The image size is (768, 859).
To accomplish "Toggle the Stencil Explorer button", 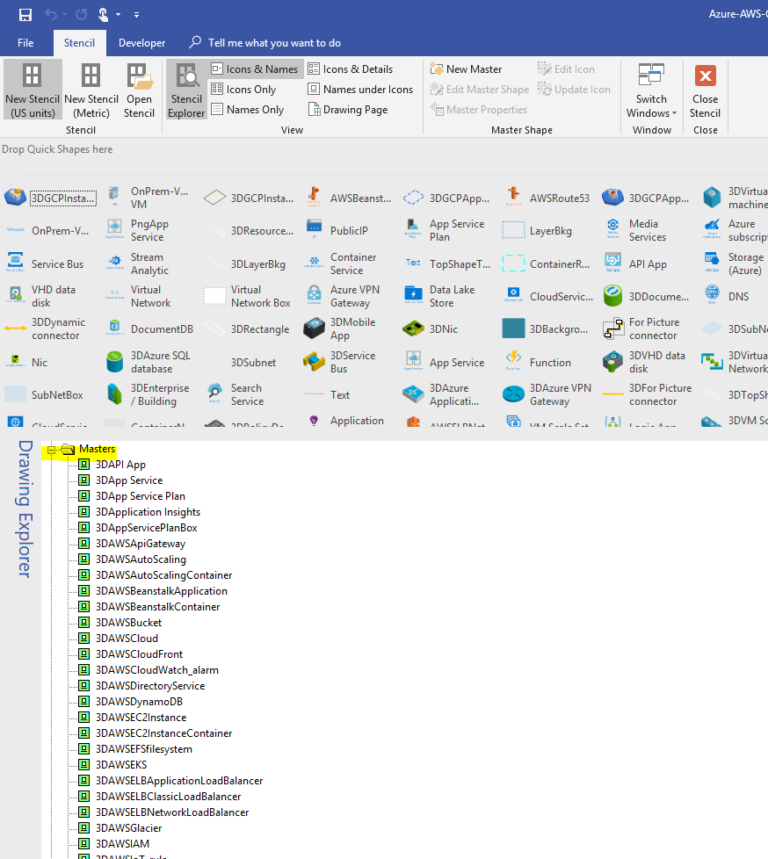I will [x=186, y=90].
